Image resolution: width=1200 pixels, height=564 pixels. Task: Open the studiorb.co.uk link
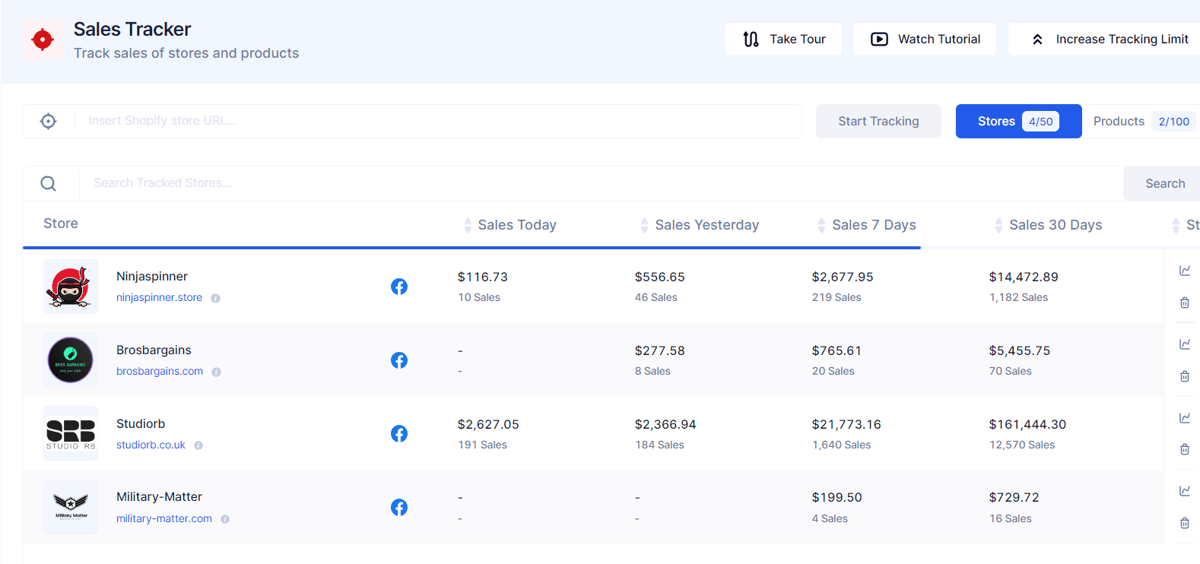point(151,445)
